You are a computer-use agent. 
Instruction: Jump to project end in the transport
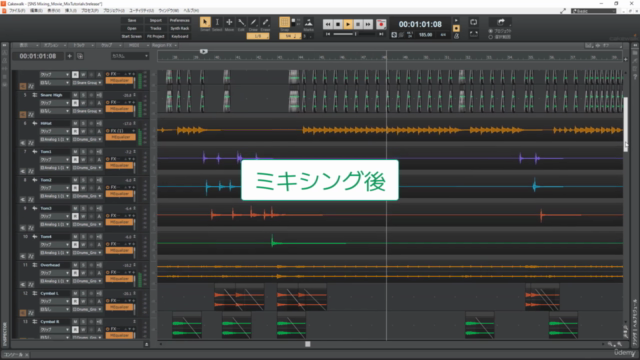pos(381,34)
